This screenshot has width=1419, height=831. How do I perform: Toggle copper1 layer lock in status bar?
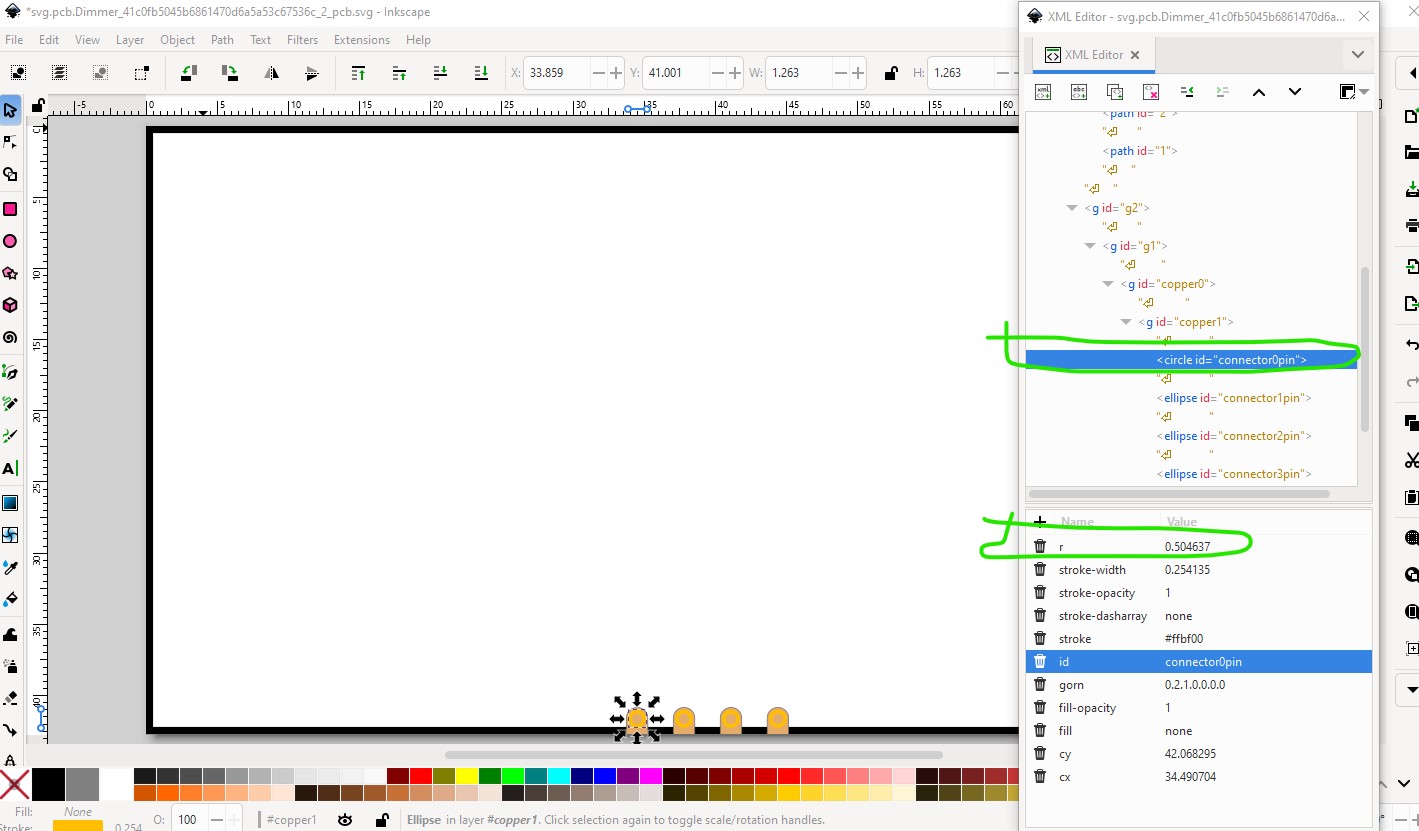(381, 820)
